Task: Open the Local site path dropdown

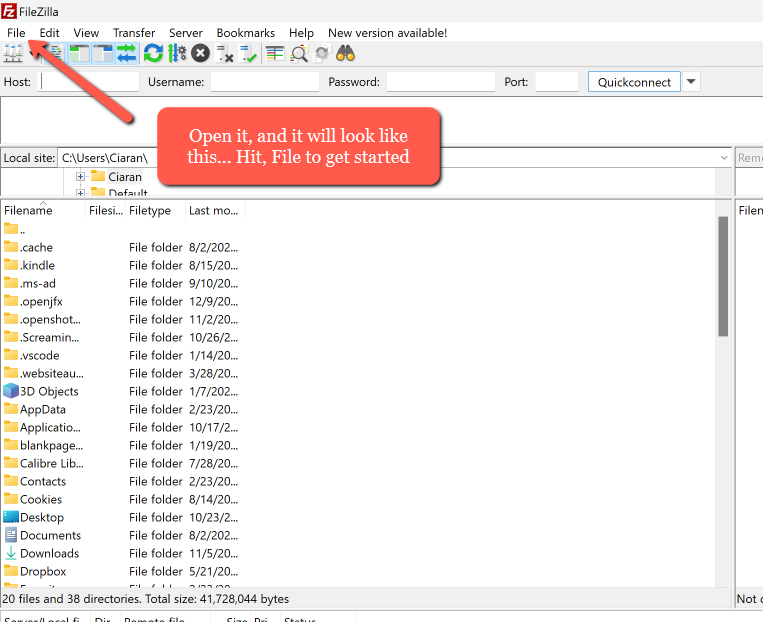Action: tap(724, 158)
